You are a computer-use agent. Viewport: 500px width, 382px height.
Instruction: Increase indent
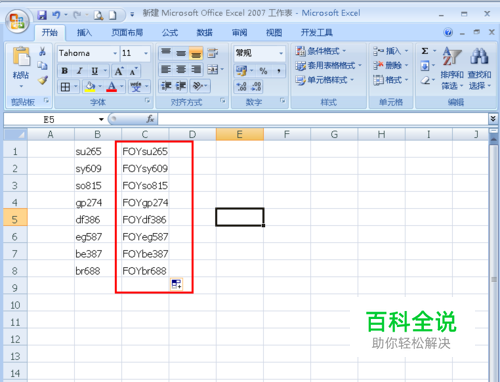click(x=181, y=86)
